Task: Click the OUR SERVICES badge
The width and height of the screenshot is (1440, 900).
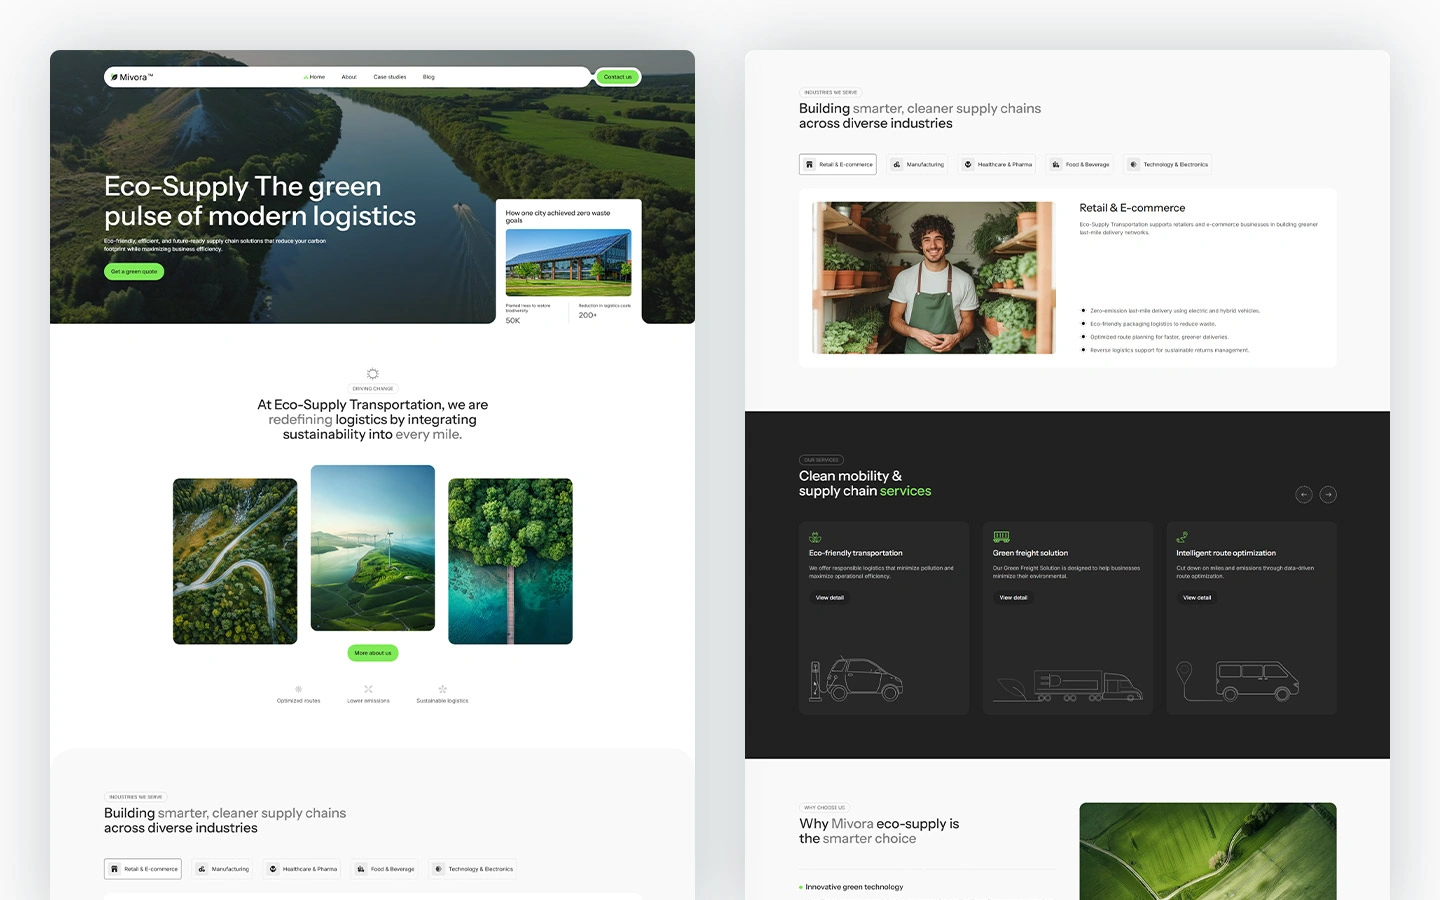Action: (x=821, y=460)
